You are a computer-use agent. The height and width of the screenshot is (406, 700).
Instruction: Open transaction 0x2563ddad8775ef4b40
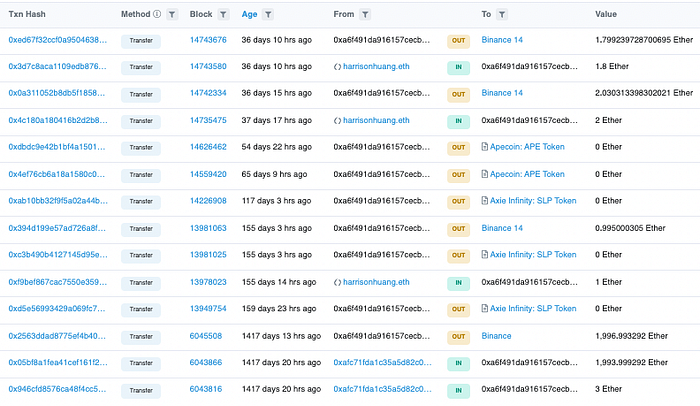click(57, 336)
